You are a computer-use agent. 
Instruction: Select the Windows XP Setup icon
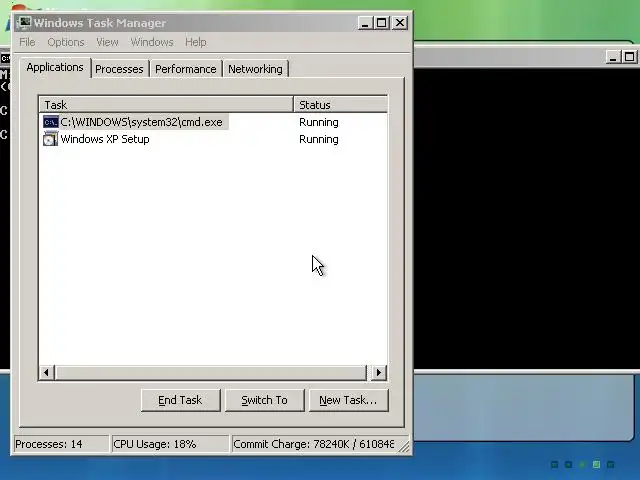click(x=51, y=139)
